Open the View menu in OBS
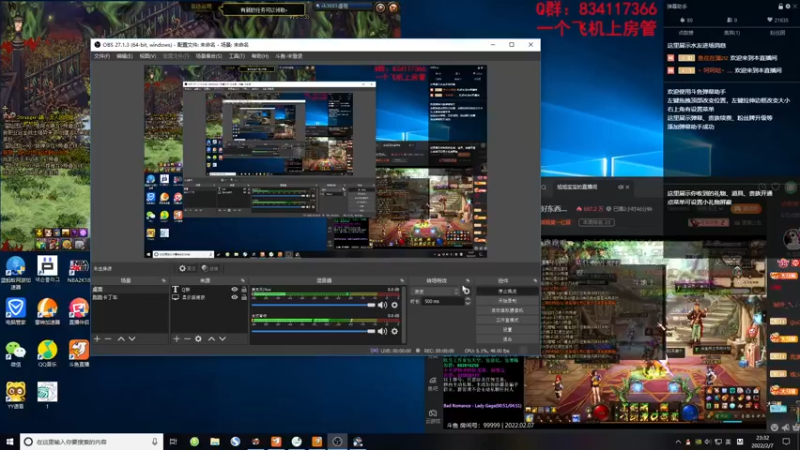Screen dimensions: 800x450 (x=147, y=56)
